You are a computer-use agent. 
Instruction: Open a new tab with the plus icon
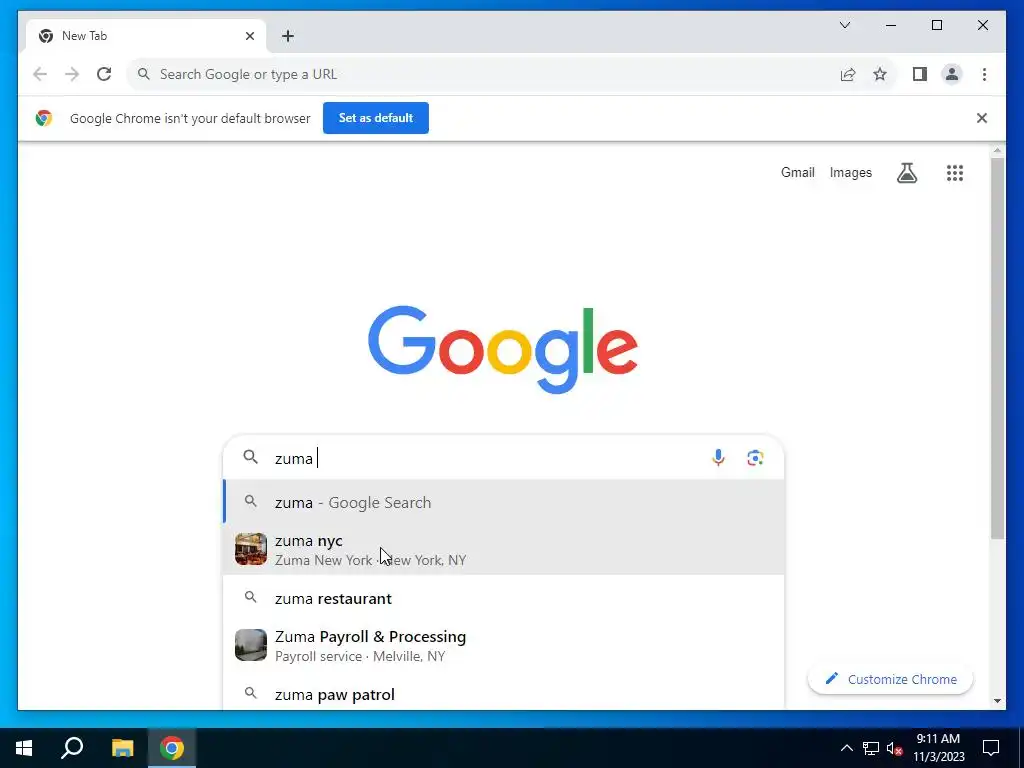tap(288, 36)
